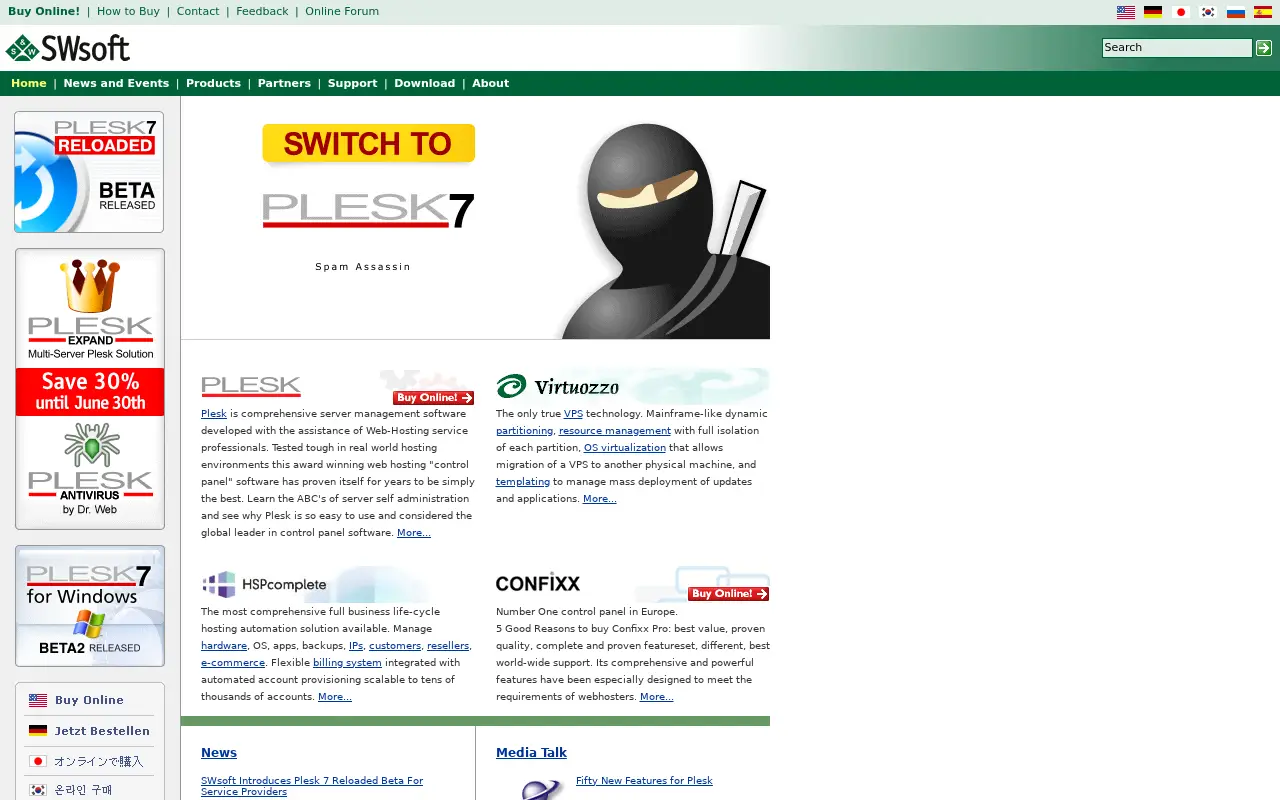Switch site language to US English flag
Viewport: 1280px width, 800px height.
click(1125, 12)
